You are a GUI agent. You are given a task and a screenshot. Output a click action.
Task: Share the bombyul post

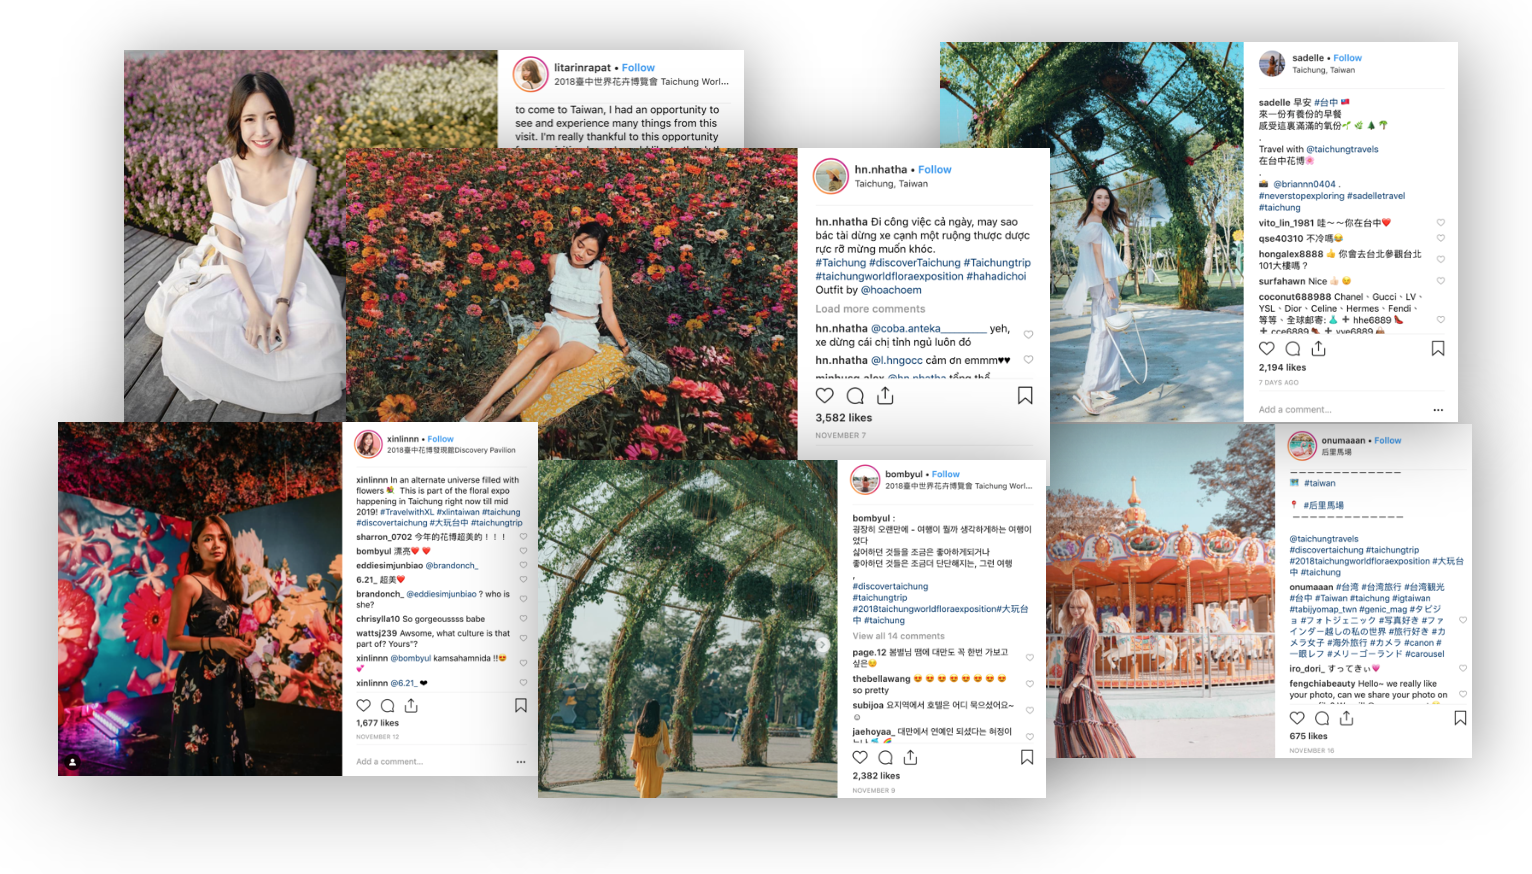point(910,757)
